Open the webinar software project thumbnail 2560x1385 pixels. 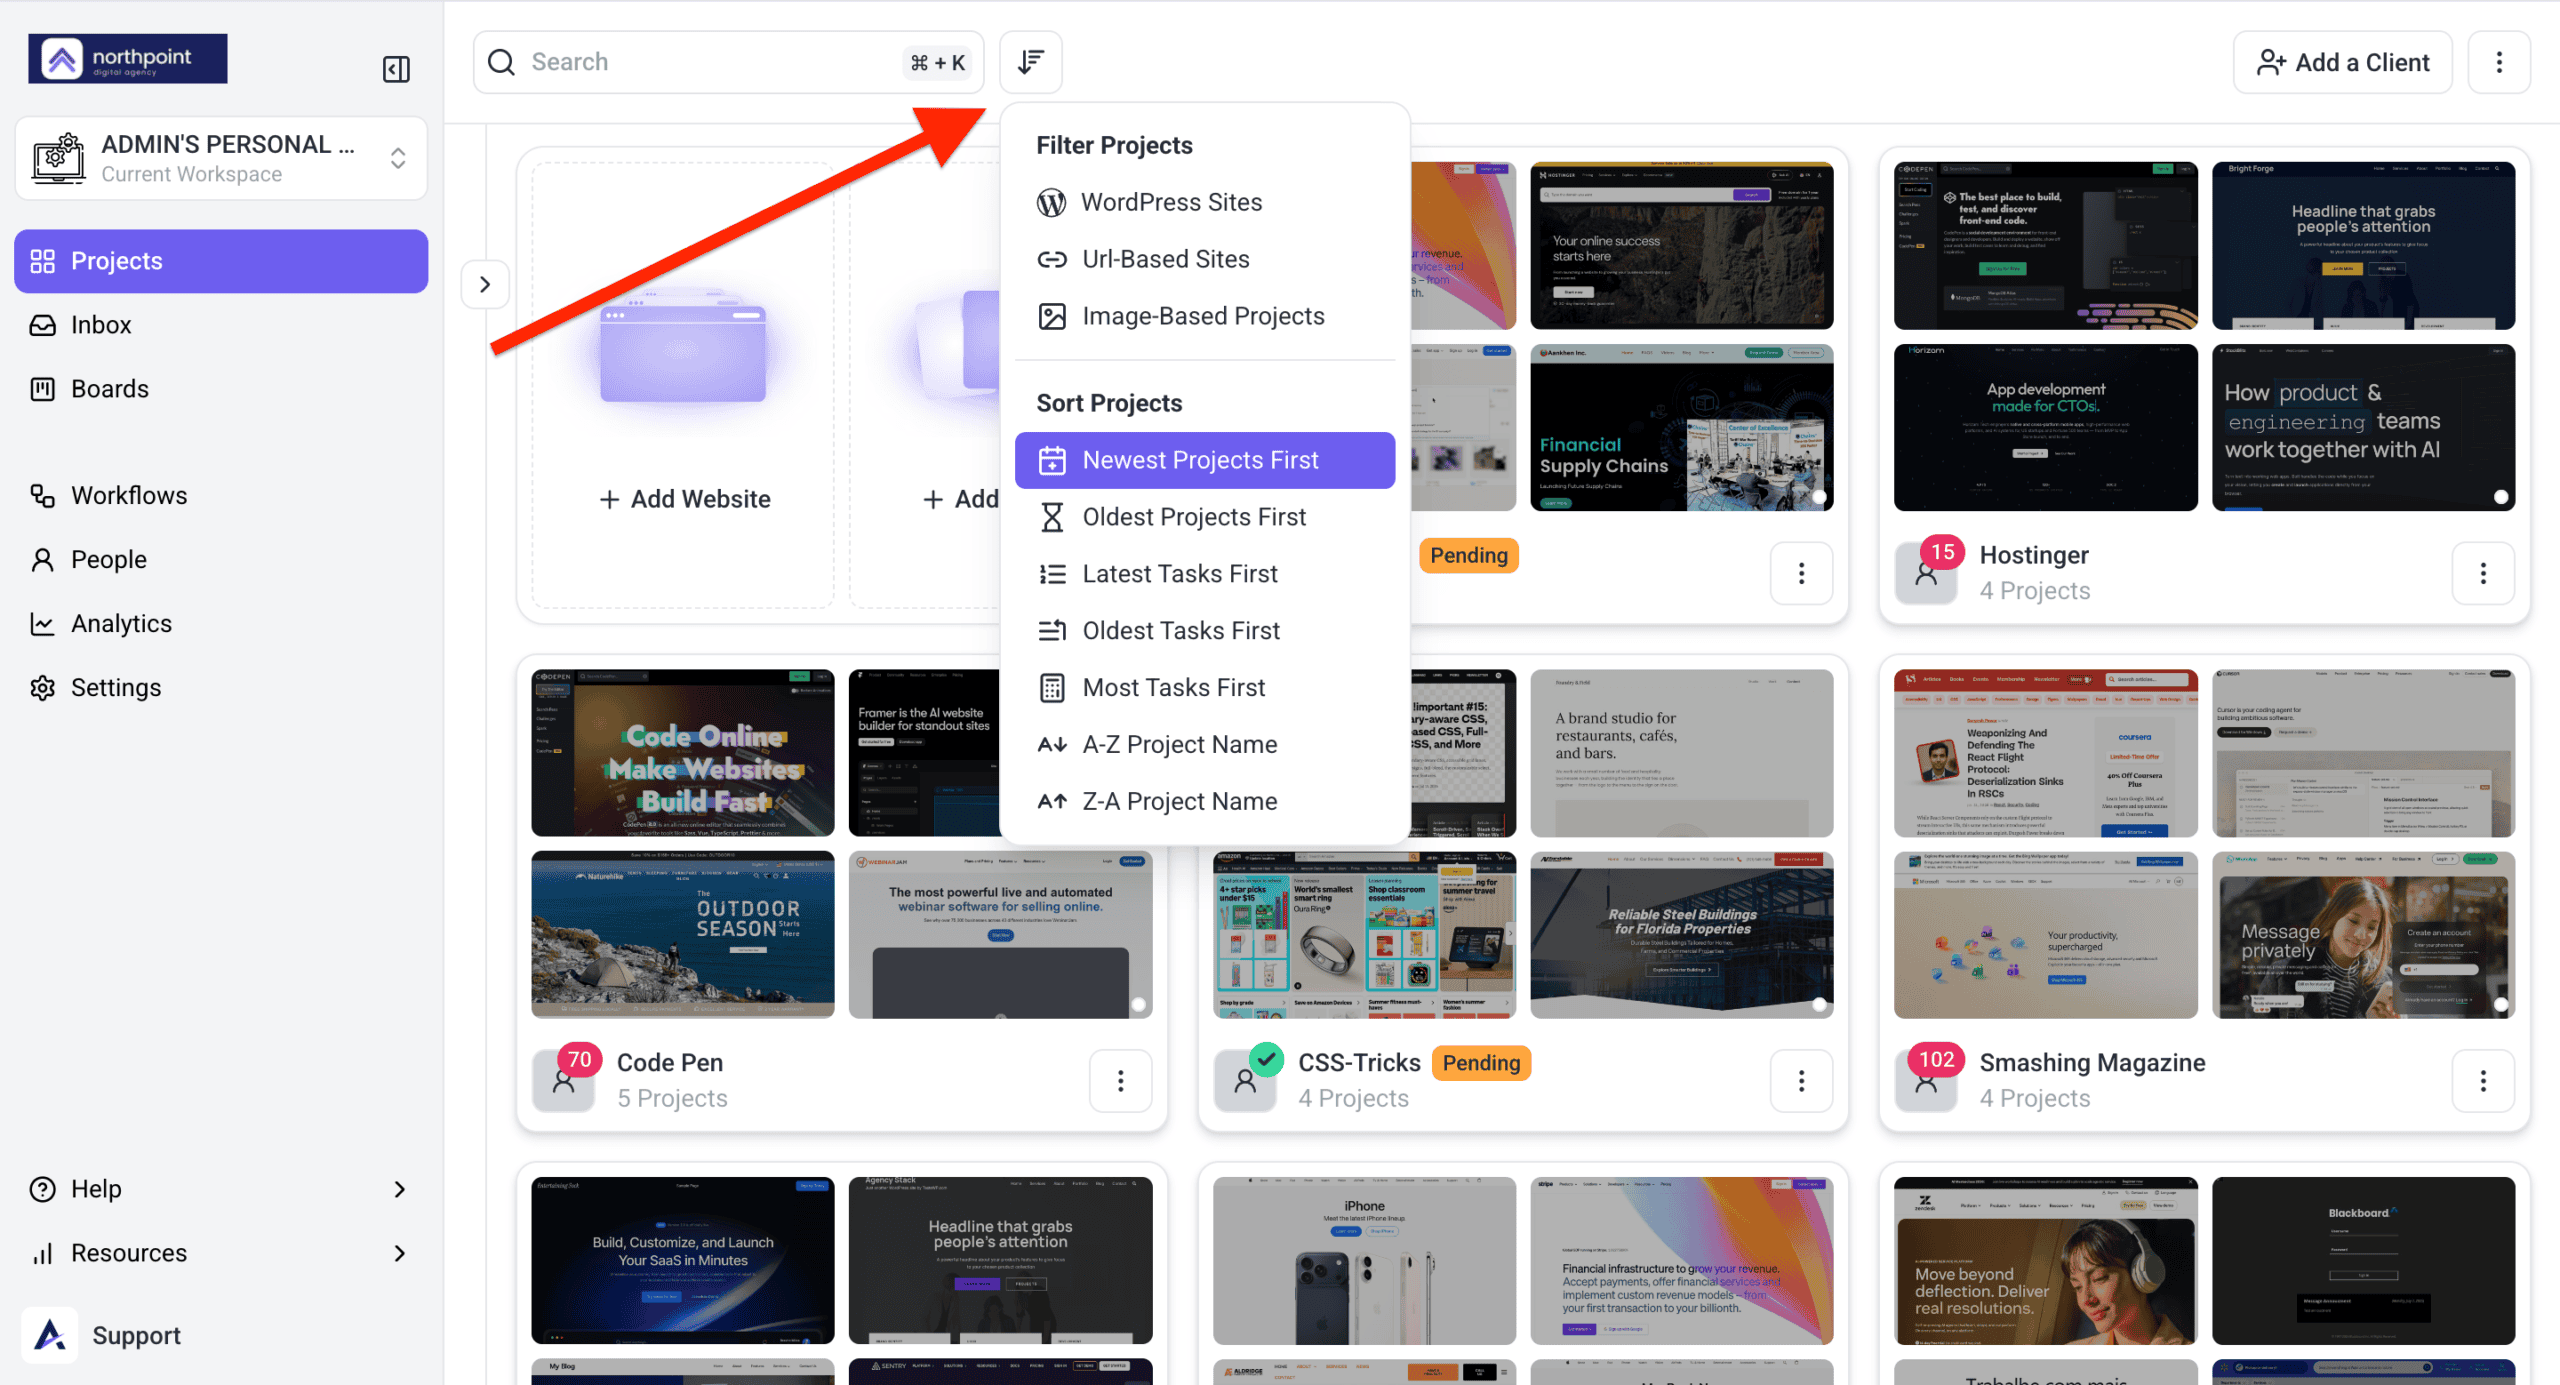[1001, 935]
